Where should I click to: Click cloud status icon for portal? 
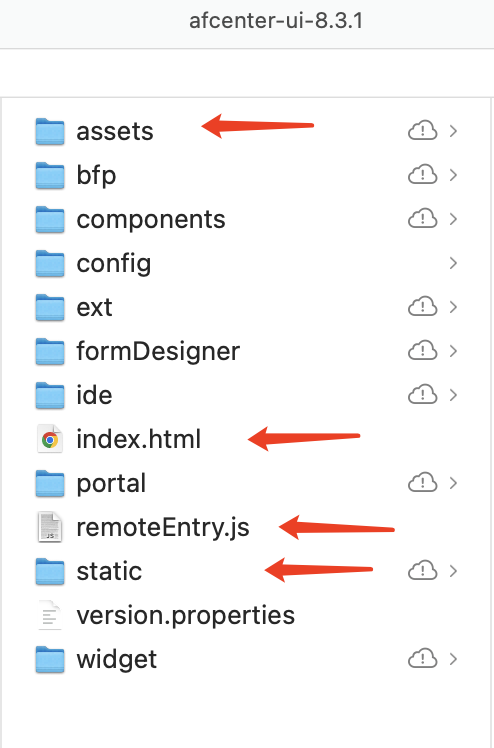point(422,483)
